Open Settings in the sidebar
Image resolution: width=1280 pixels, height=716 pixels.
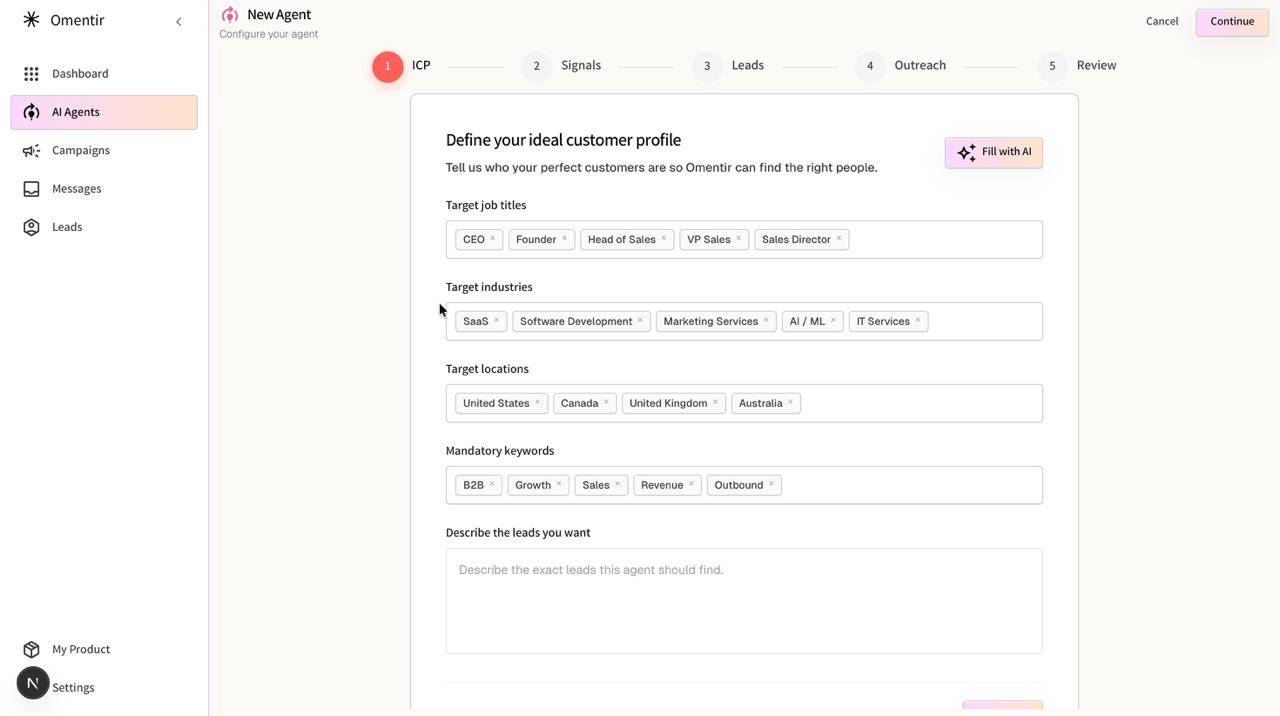tap(73, 688)
